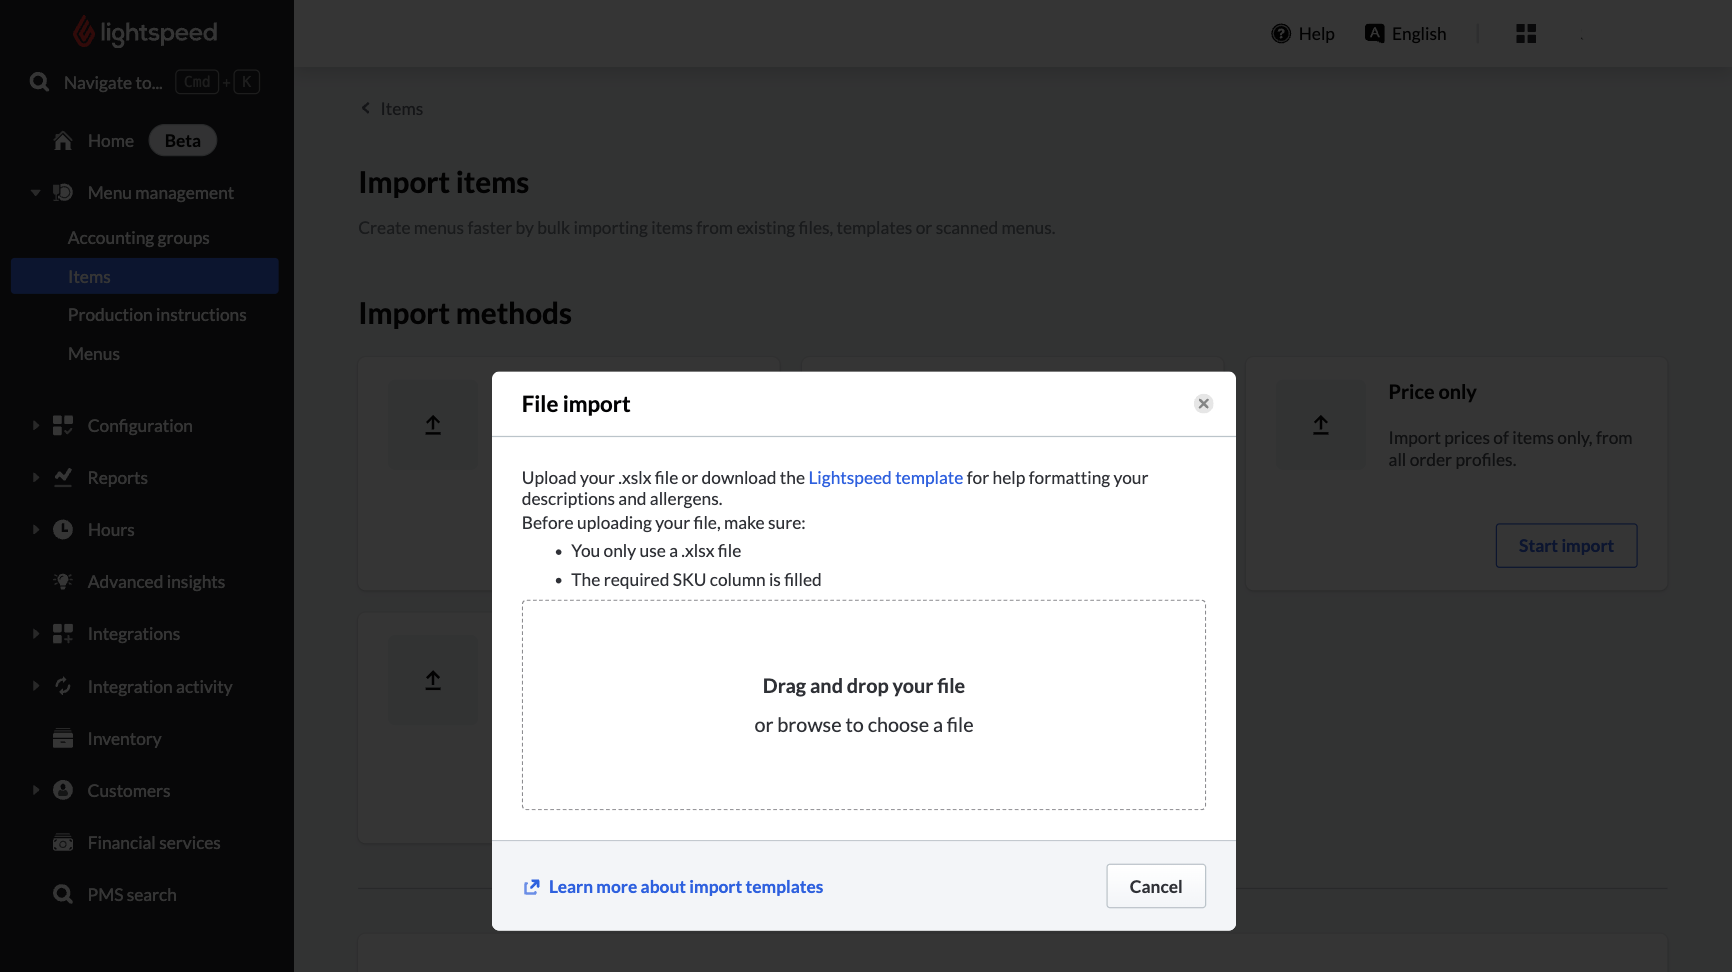Expand the Reports section arrow
The width and height of the screenshot is (1732, 972).
tap(36, 478)
